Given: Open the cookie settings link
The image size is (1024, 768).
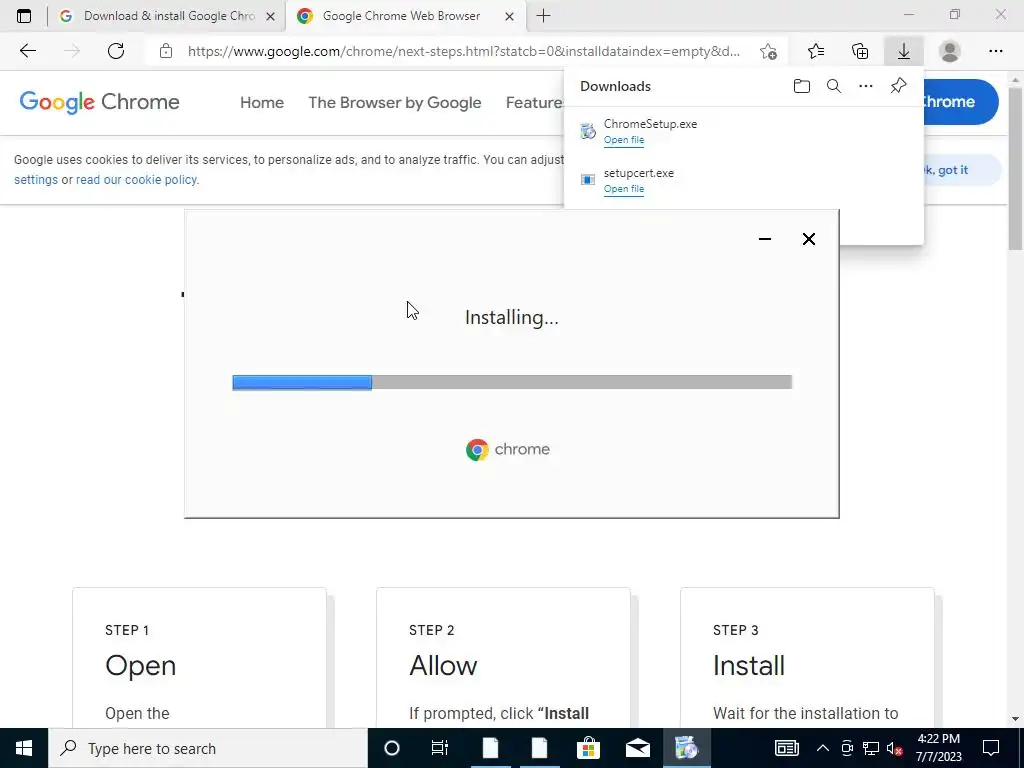Looking at the screenshot, I should [x=36, y=180].
